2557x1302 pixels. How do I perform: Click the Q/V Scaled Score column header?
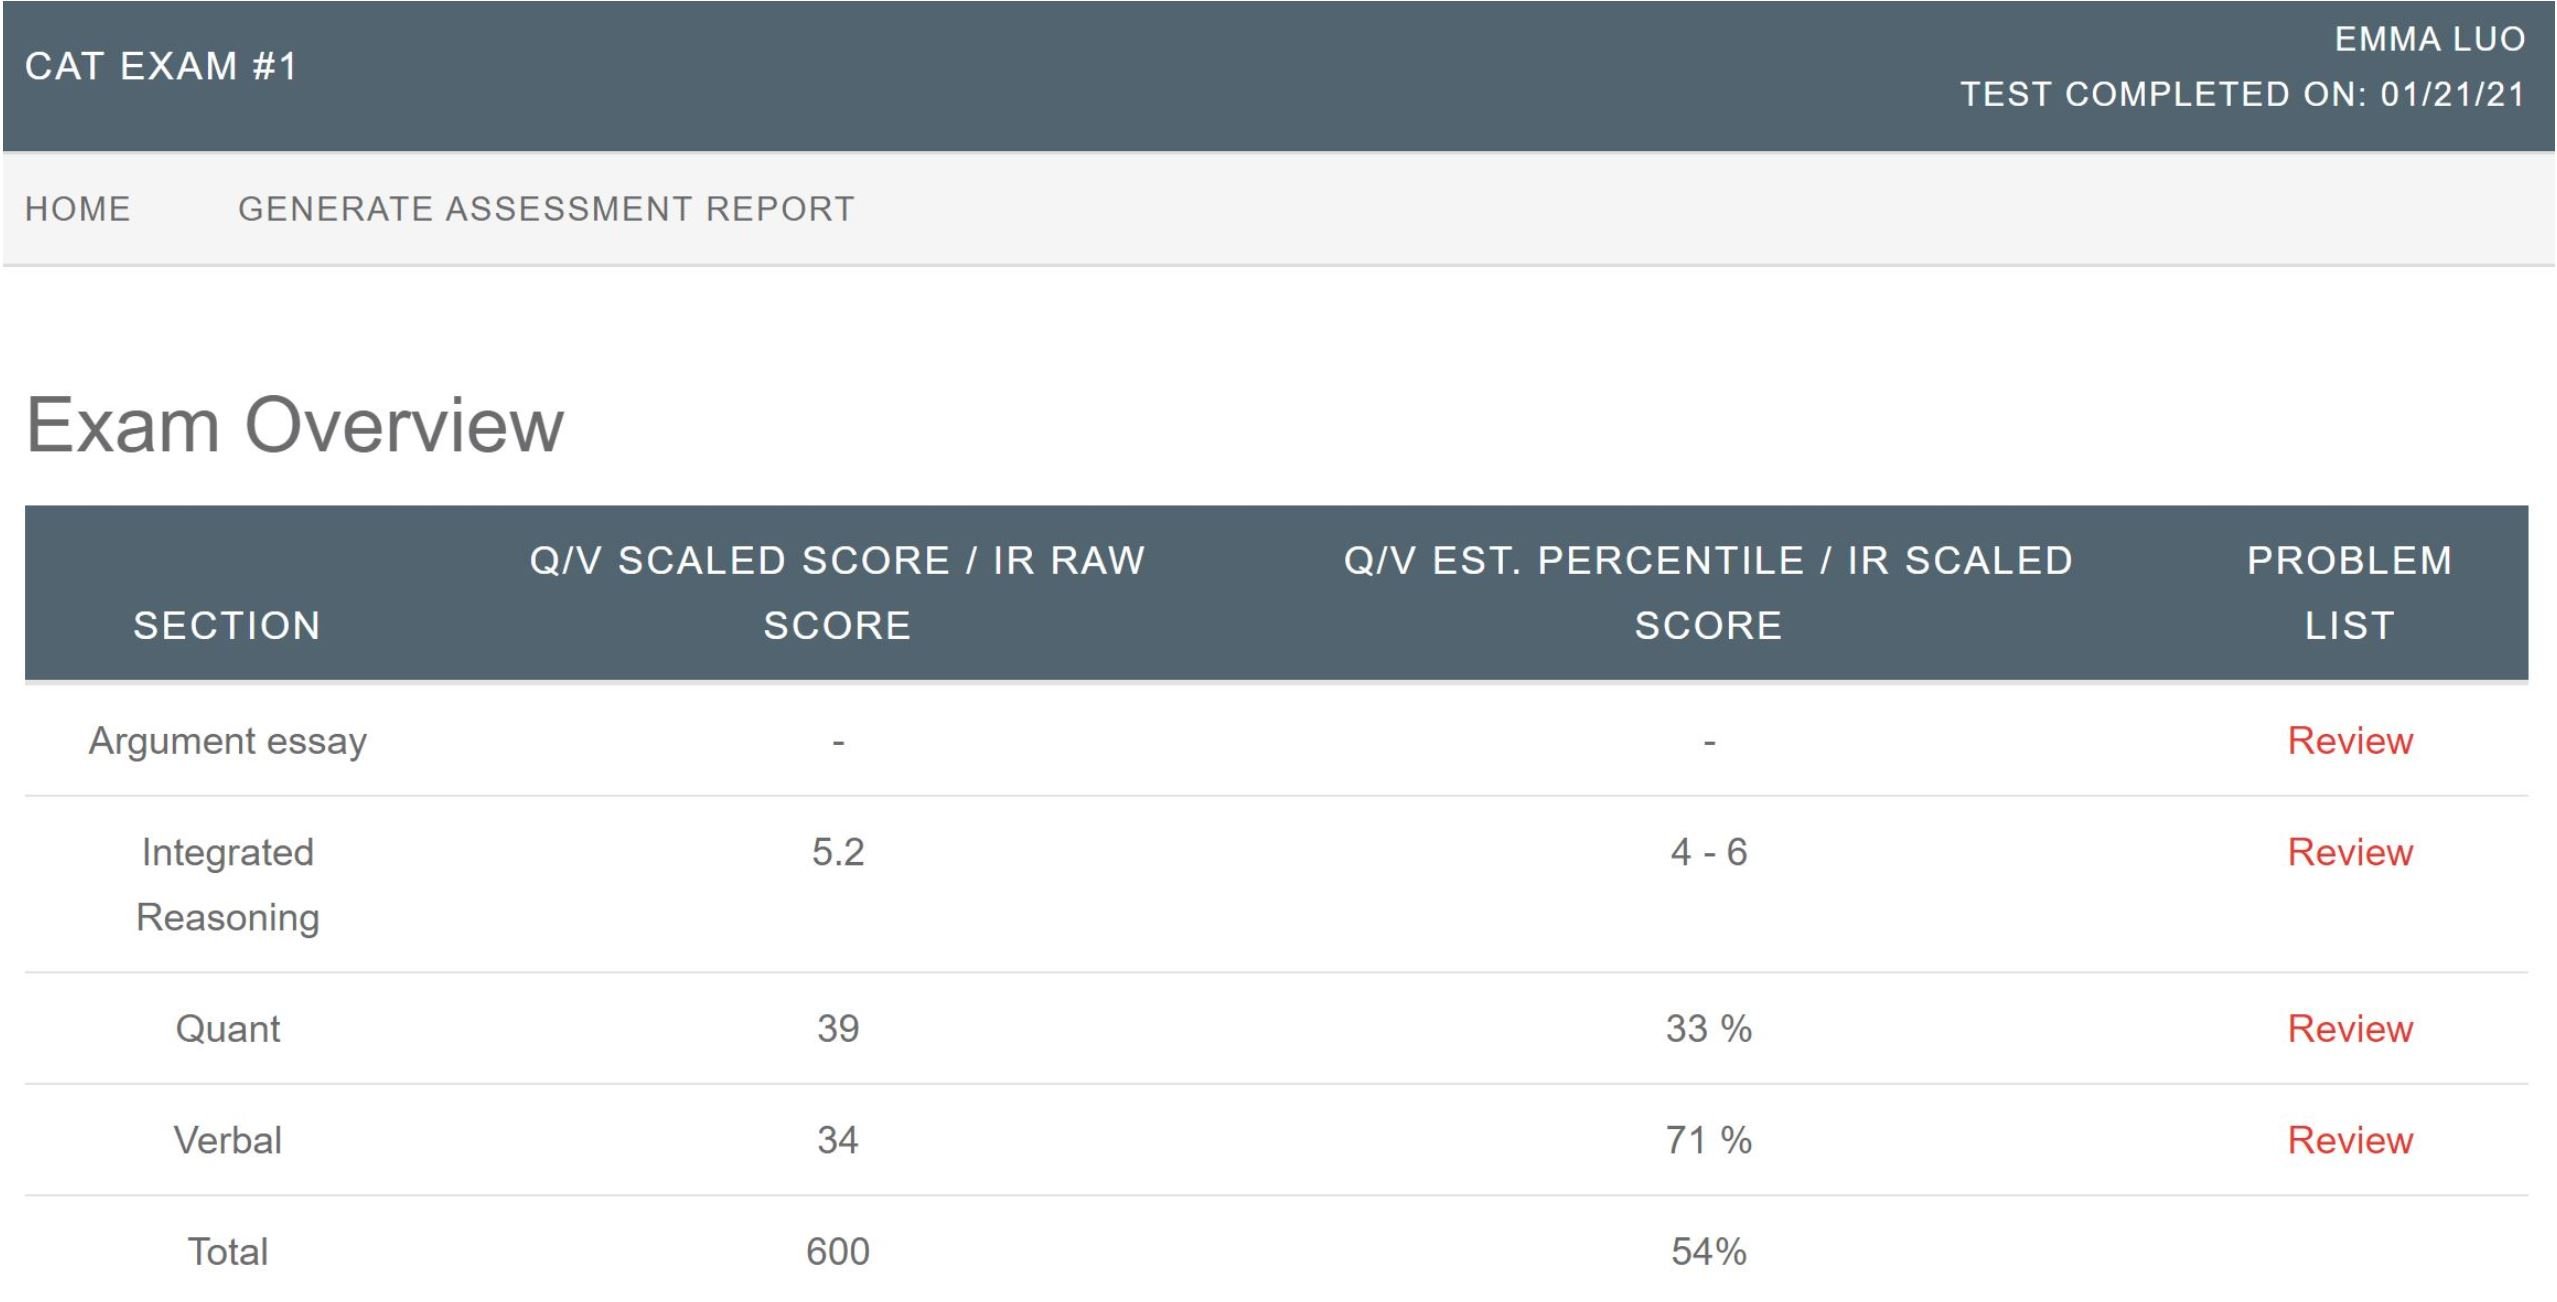837,593
